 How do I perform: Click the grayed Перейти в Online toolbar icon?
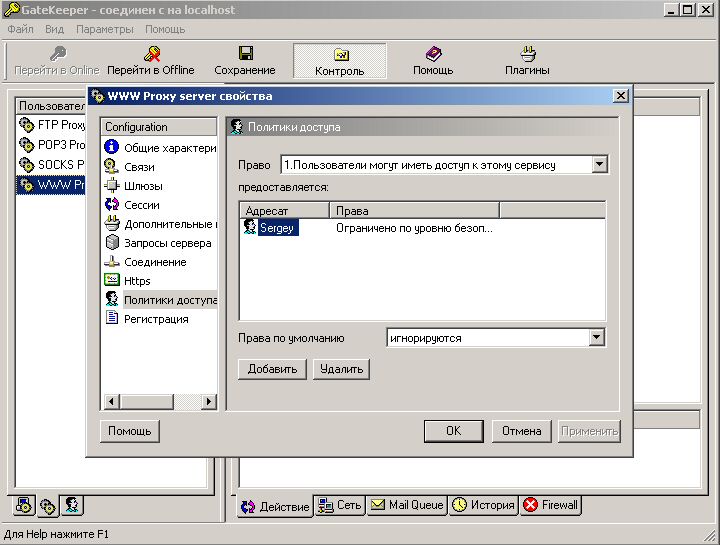(58, 54)
